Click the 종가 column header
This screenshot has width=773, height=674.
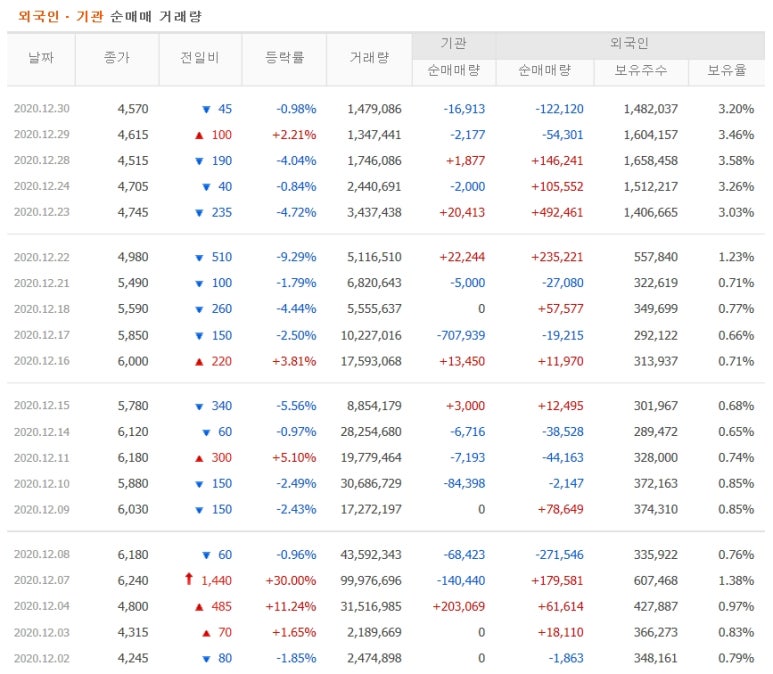[x=117, y=58]
